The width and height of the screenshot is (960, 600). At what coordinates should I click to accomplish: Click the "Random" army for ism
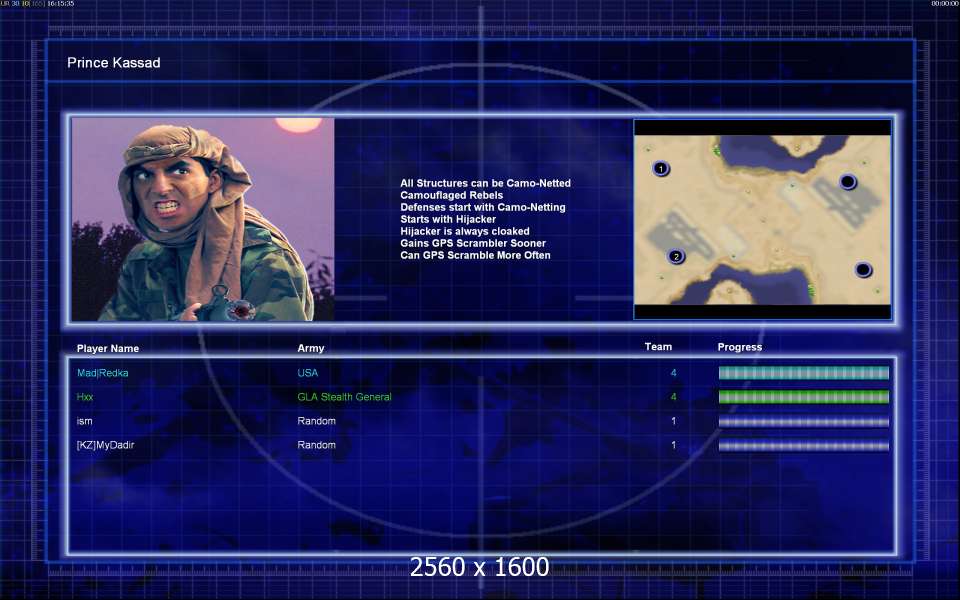(317, 421)
